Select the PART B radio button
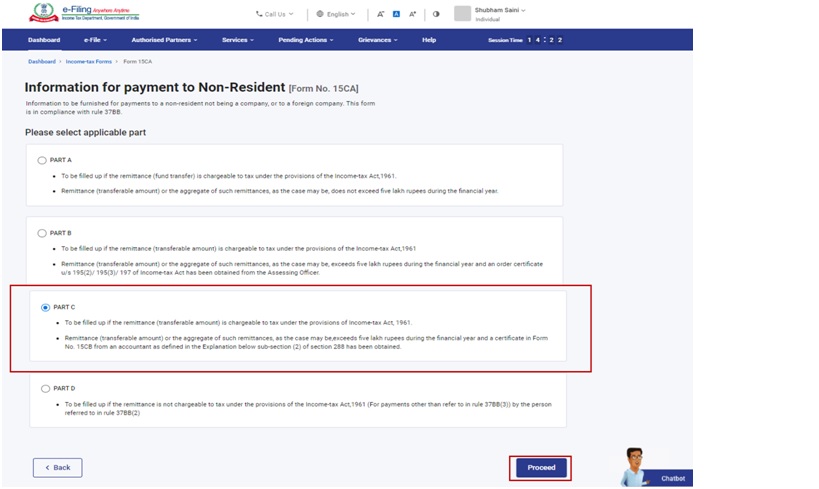The width and height of the screenshot is (819, 489). click(42, 233)
